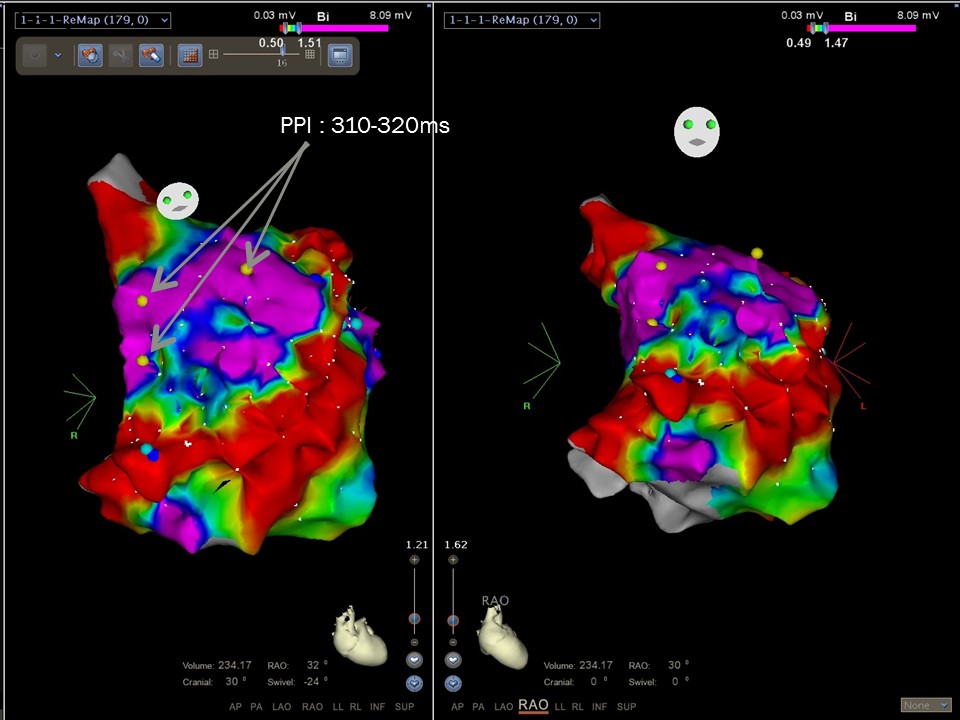This screenshot has width=960, height=720.
Task: Click upper handle of right voltage color bar
Action: click(826, 28)
